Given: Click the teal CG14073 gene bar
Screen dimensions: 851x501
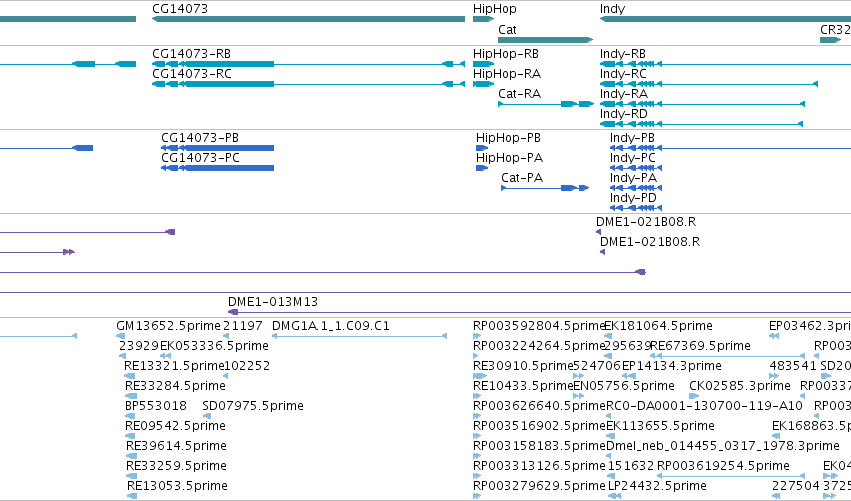Looking at the screenshot, I should coord(308,19).
